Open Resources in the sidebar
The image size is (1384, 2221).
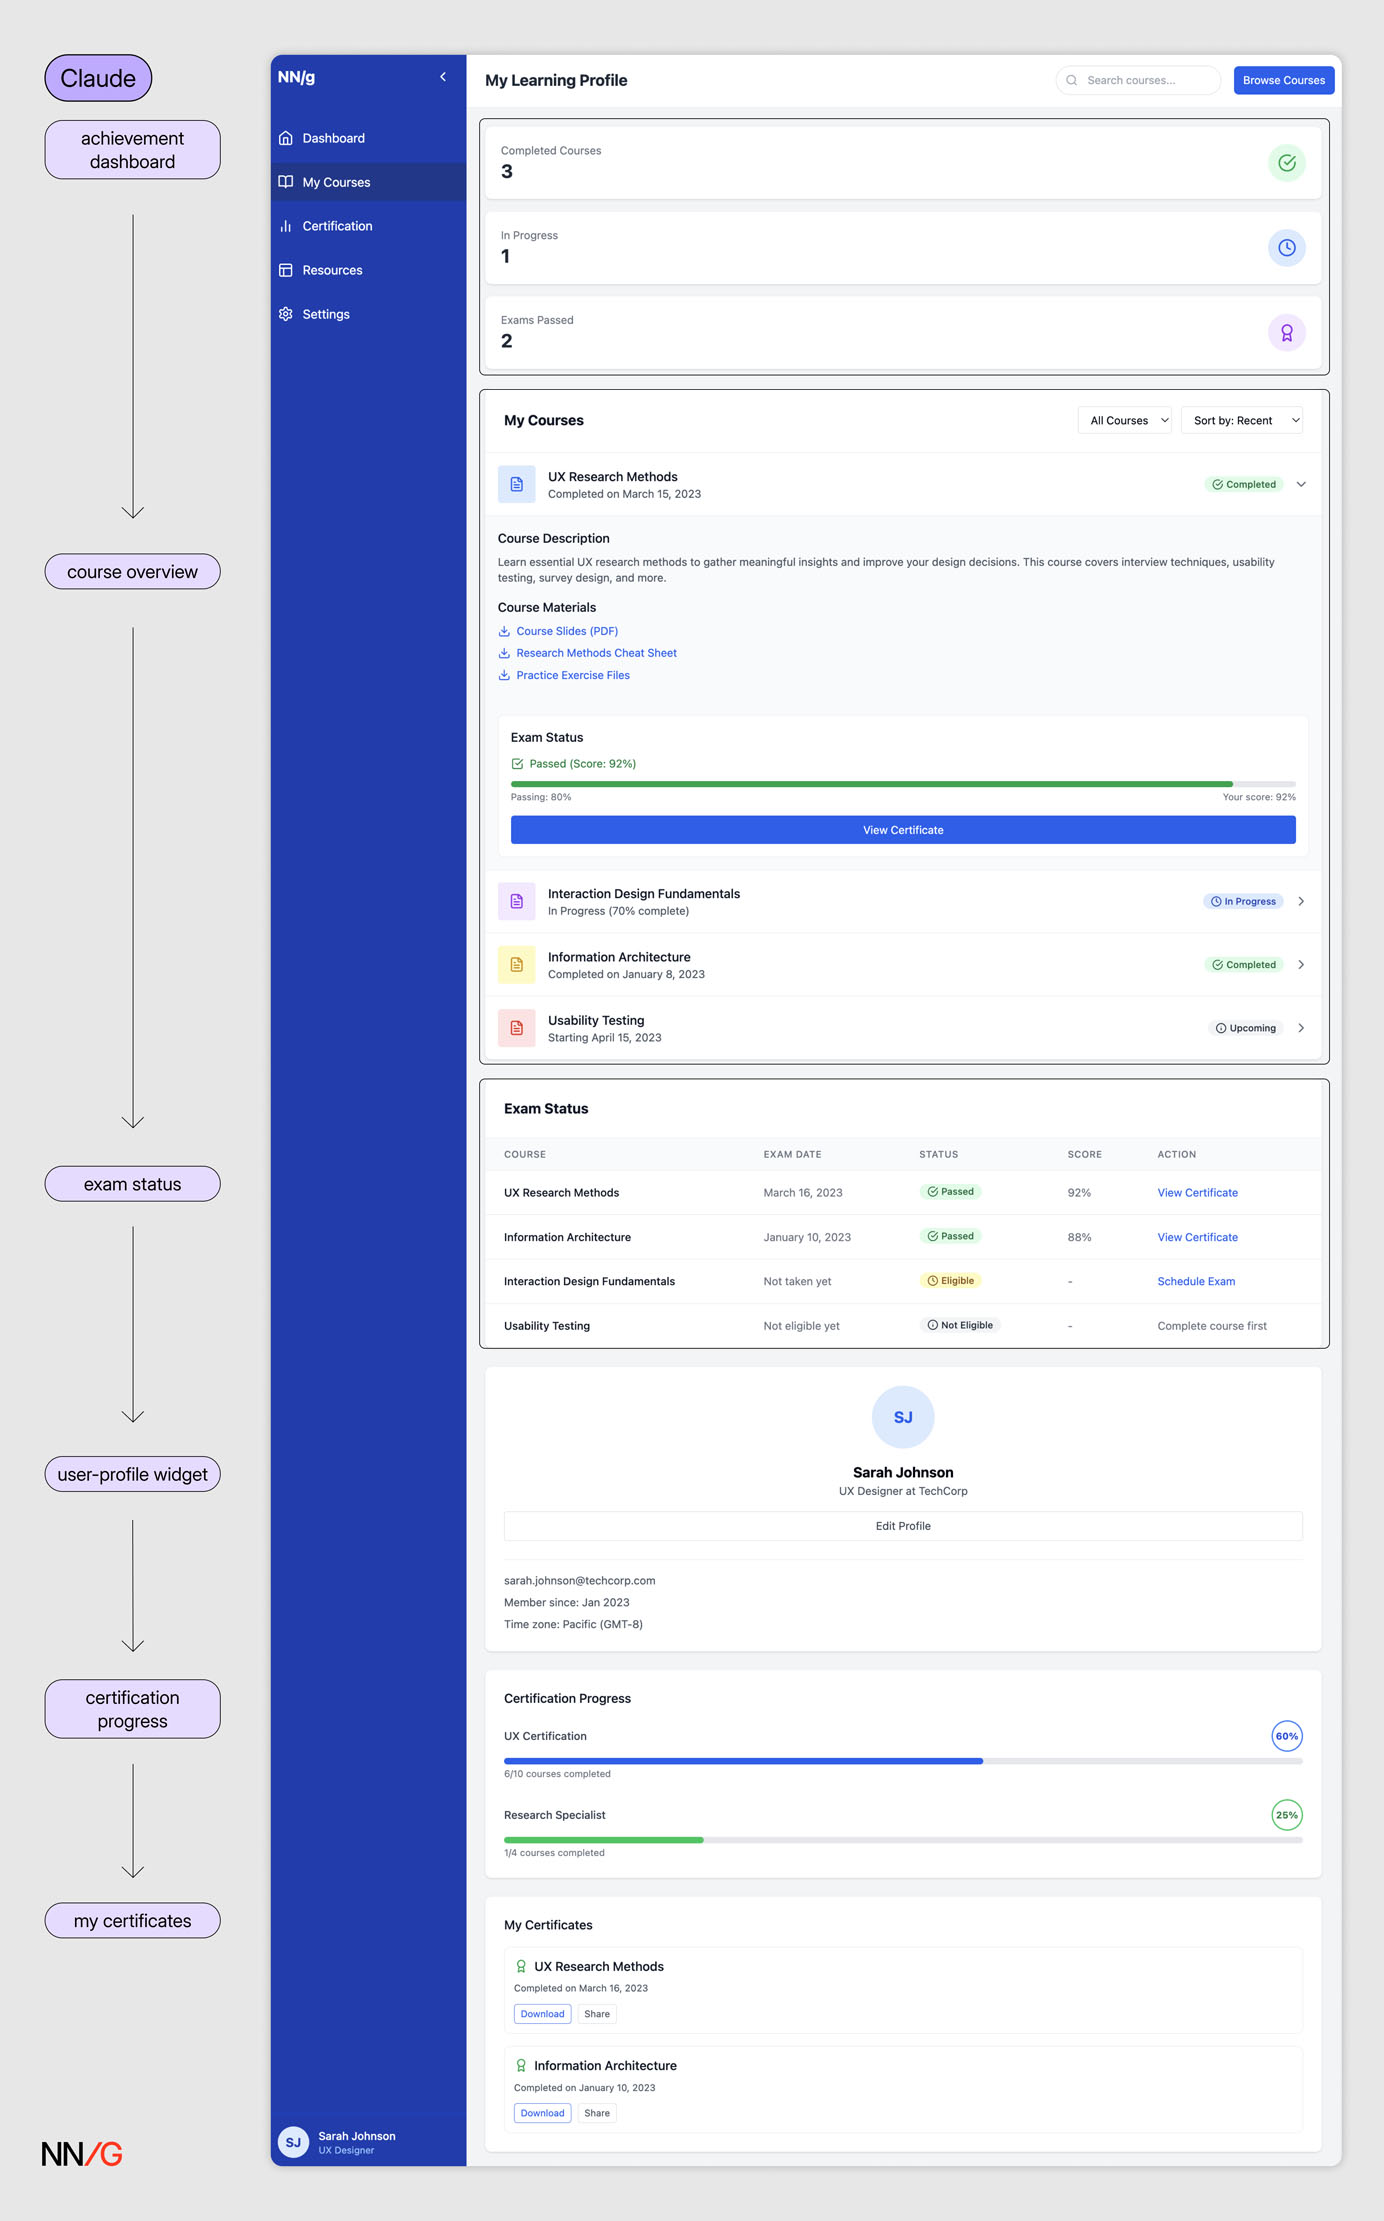click(368, 270)
